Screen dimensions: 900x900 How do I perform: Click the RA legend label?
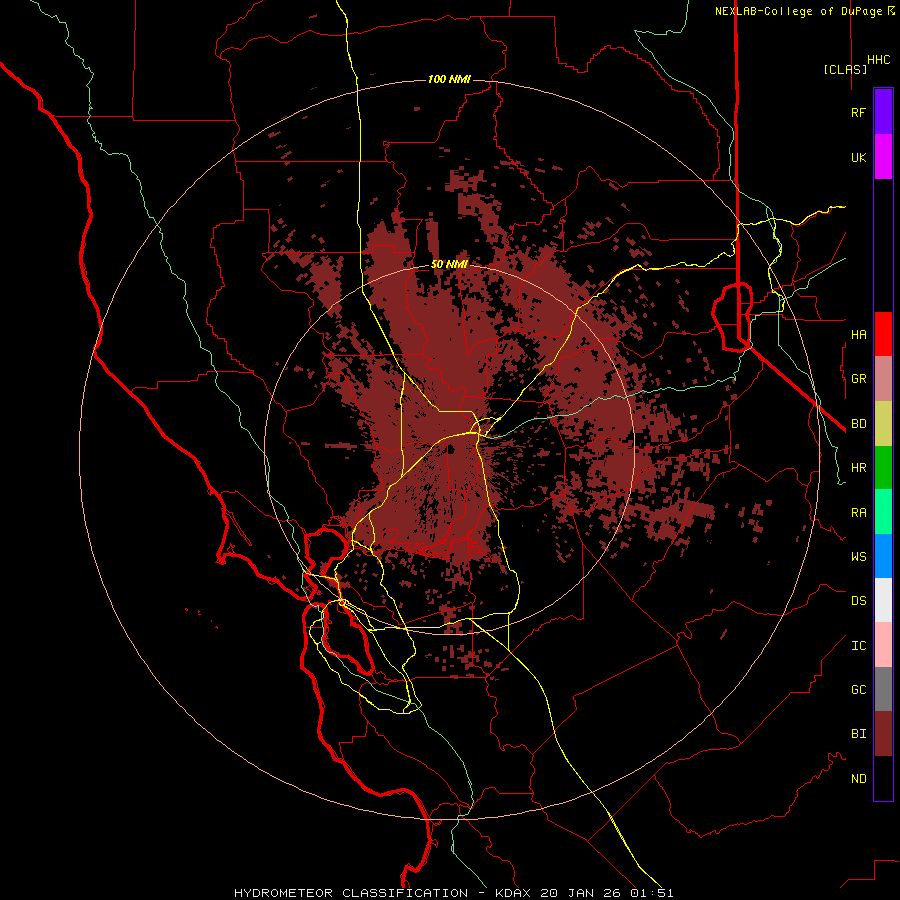tap(858, 513)
